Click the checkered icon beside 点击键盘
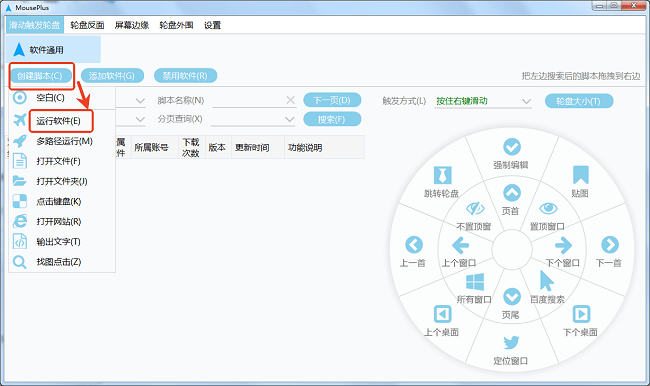 19,201
